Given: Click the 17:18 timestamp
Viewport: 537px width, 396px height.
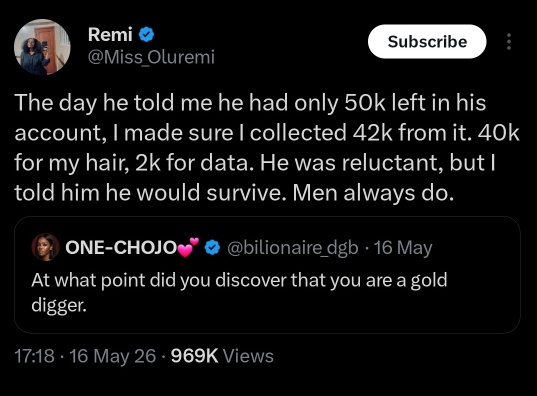Looking at the screenshot, I should (34, 356).
